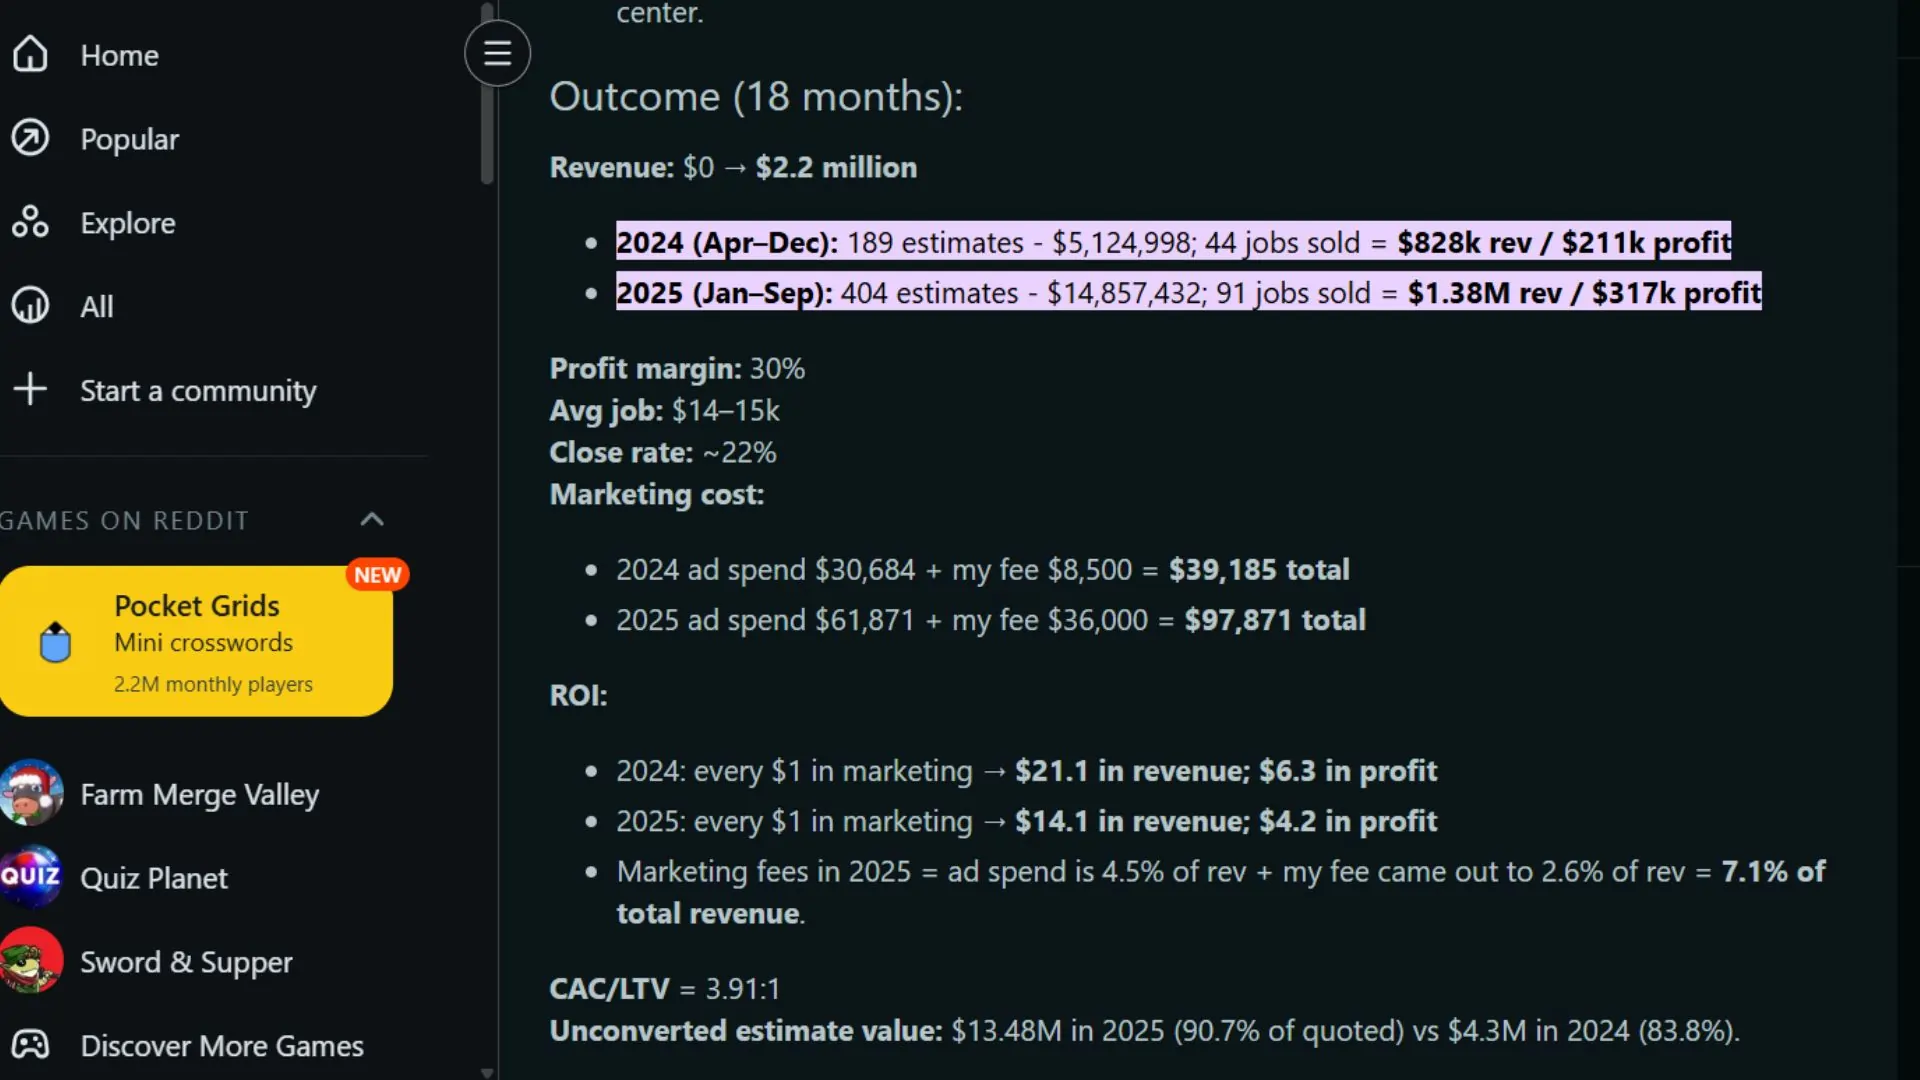Viewport: 1920px width, 1080px height.
Task: Open Sword & Supper via its character icon
Action: (x=31, y=960)
